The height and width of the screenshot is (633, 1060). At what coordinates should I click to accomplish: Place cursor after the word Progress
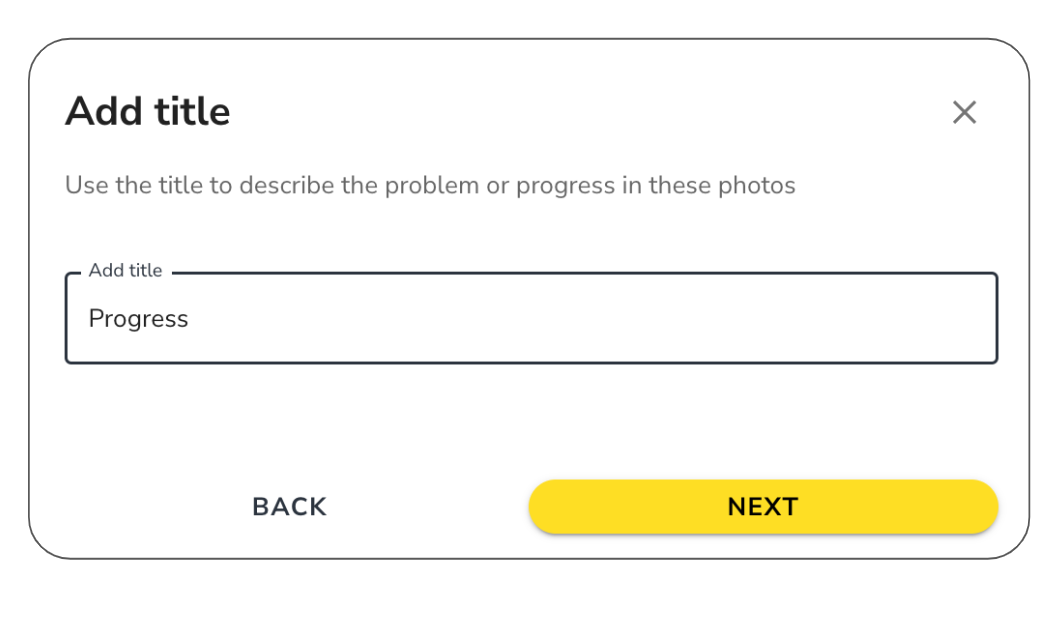pos(190,318)
